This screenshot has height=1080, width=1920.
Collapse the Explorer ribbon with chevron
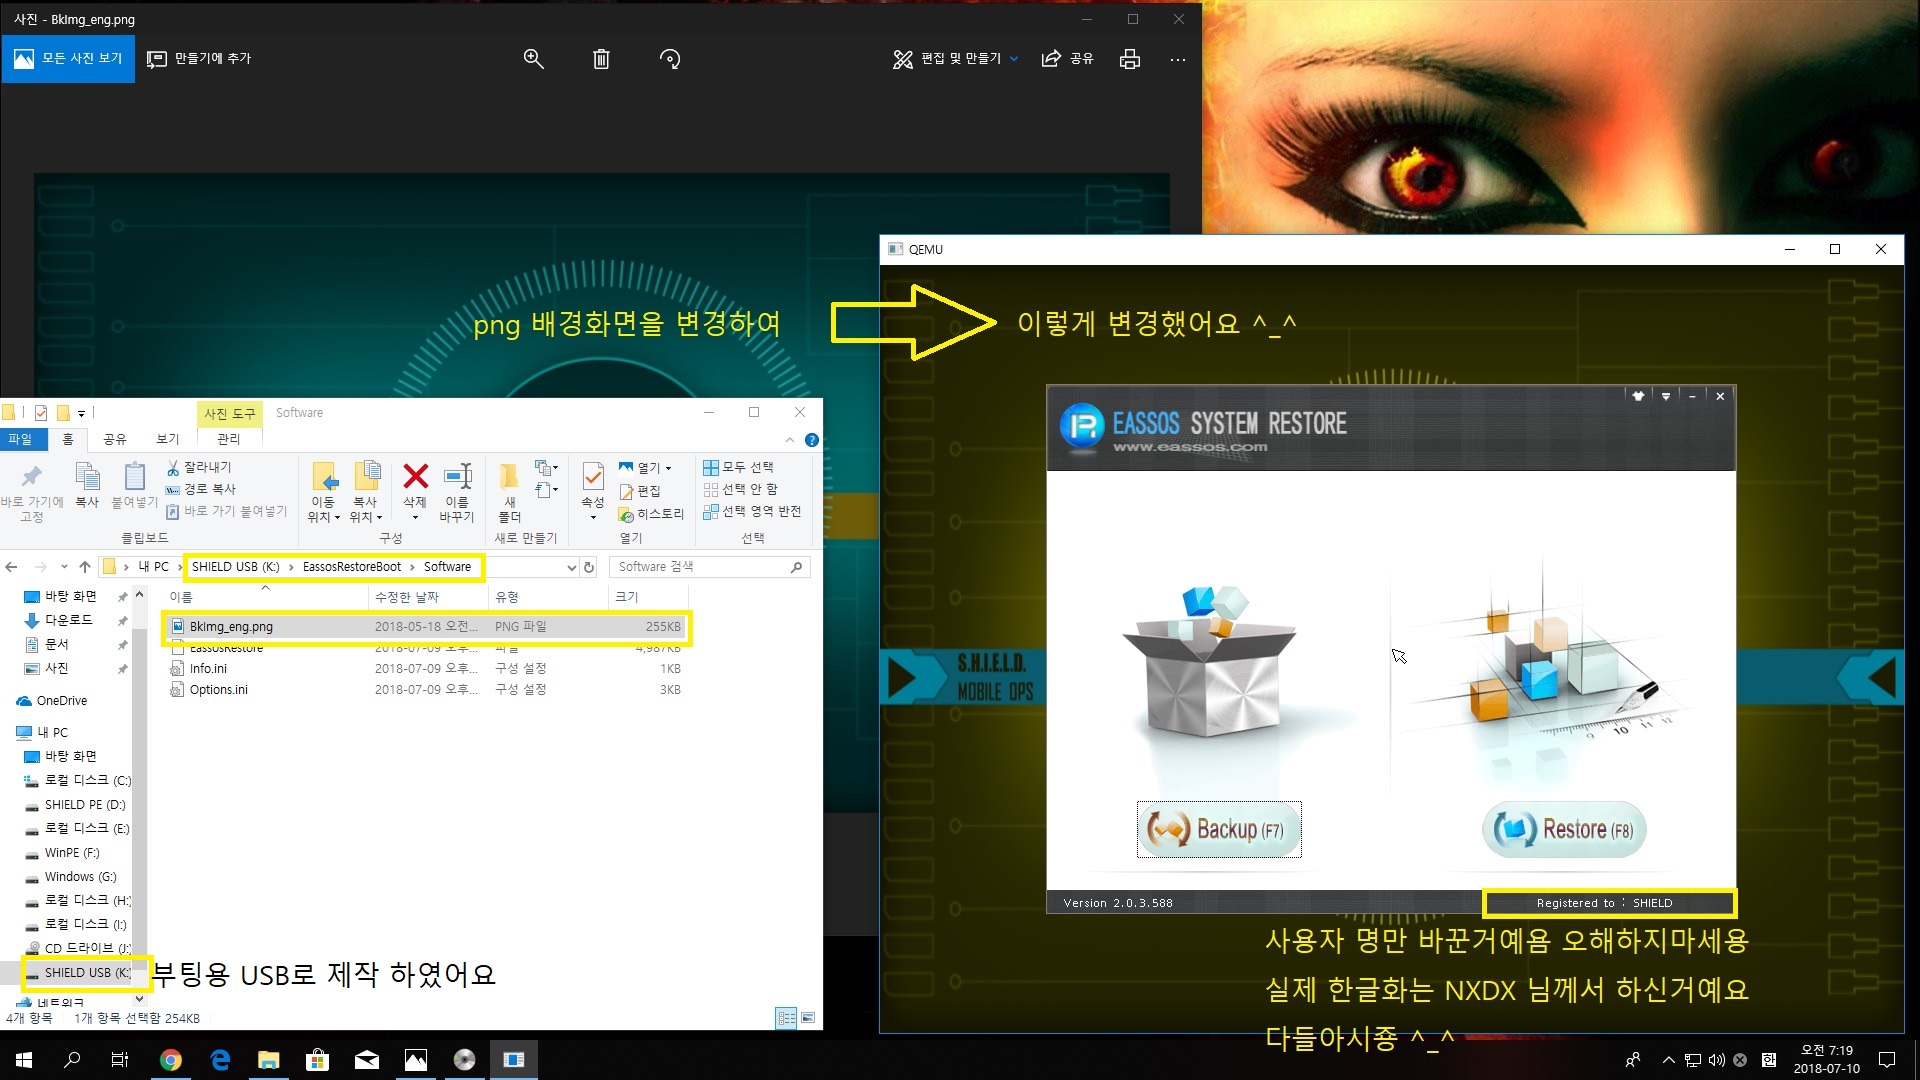(x=790, y=440)
